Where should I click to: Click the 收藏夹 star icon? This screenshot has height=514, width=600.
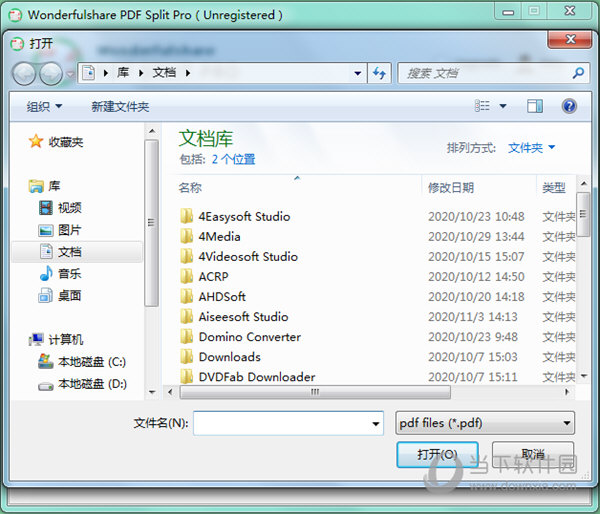(36, 141)
